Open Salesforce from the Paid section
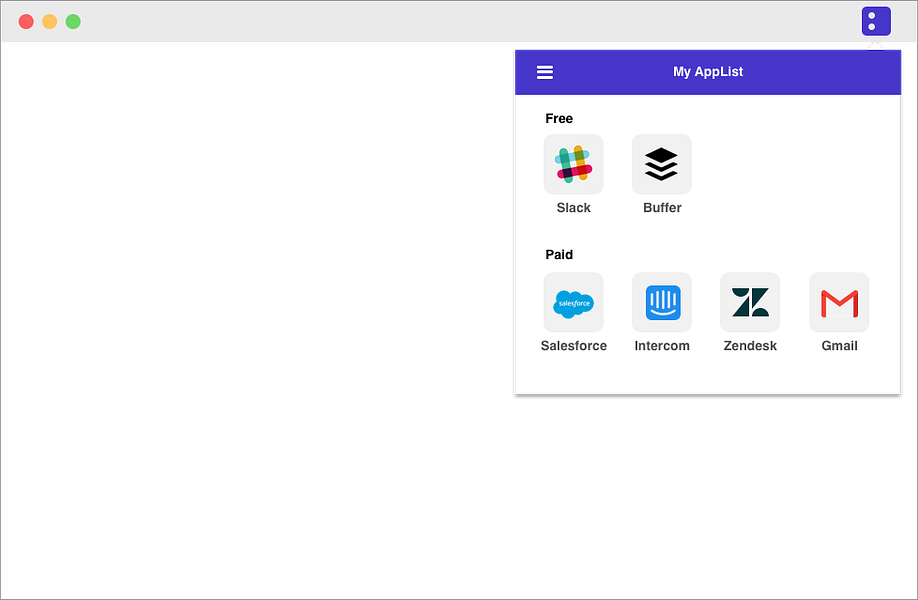Screen dimensions: 918x600 coord(573,302)
